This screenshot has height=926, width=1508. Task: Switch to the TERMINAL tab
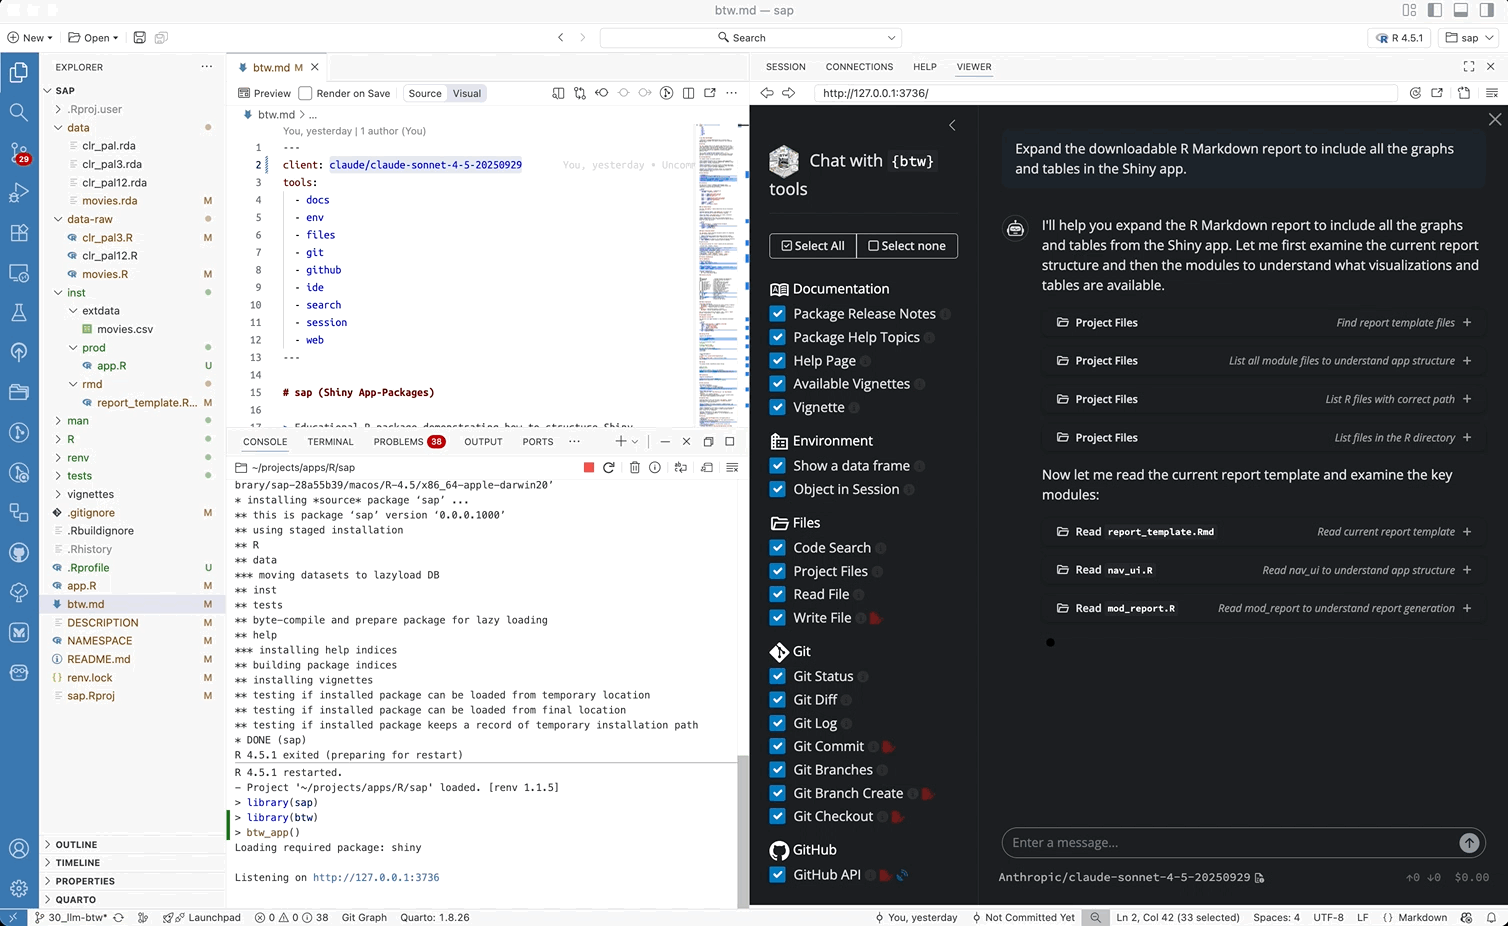[x=330, y=442]
